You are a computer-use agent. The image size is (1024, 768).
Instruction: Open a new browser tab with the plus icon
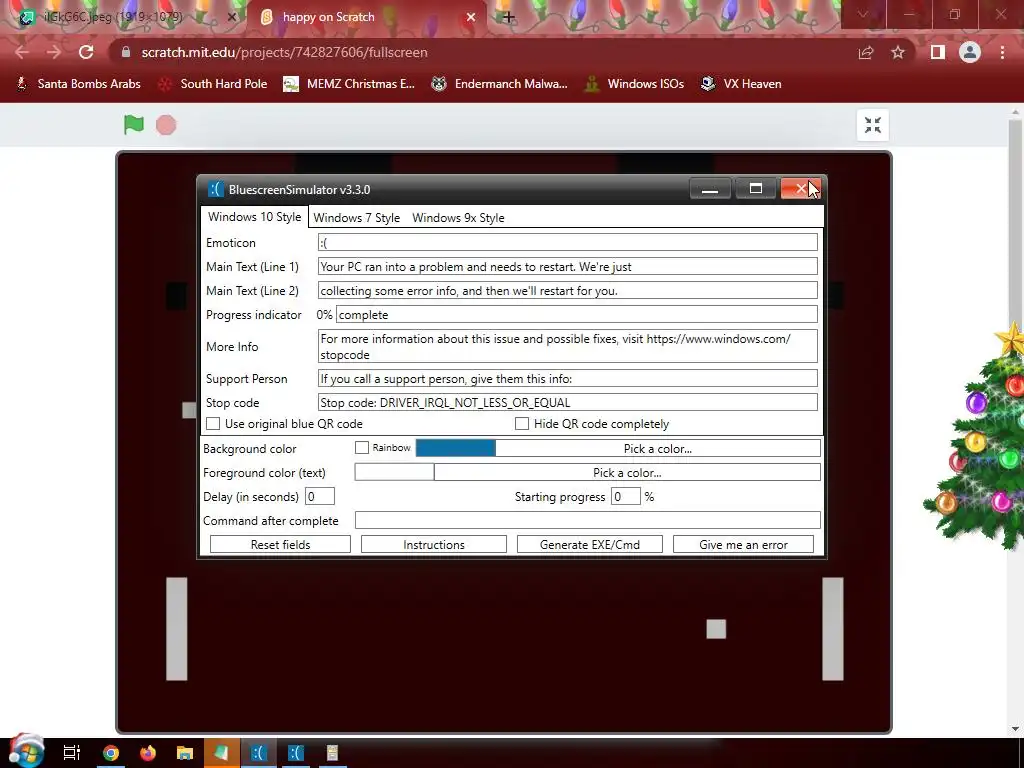(509, 17)
